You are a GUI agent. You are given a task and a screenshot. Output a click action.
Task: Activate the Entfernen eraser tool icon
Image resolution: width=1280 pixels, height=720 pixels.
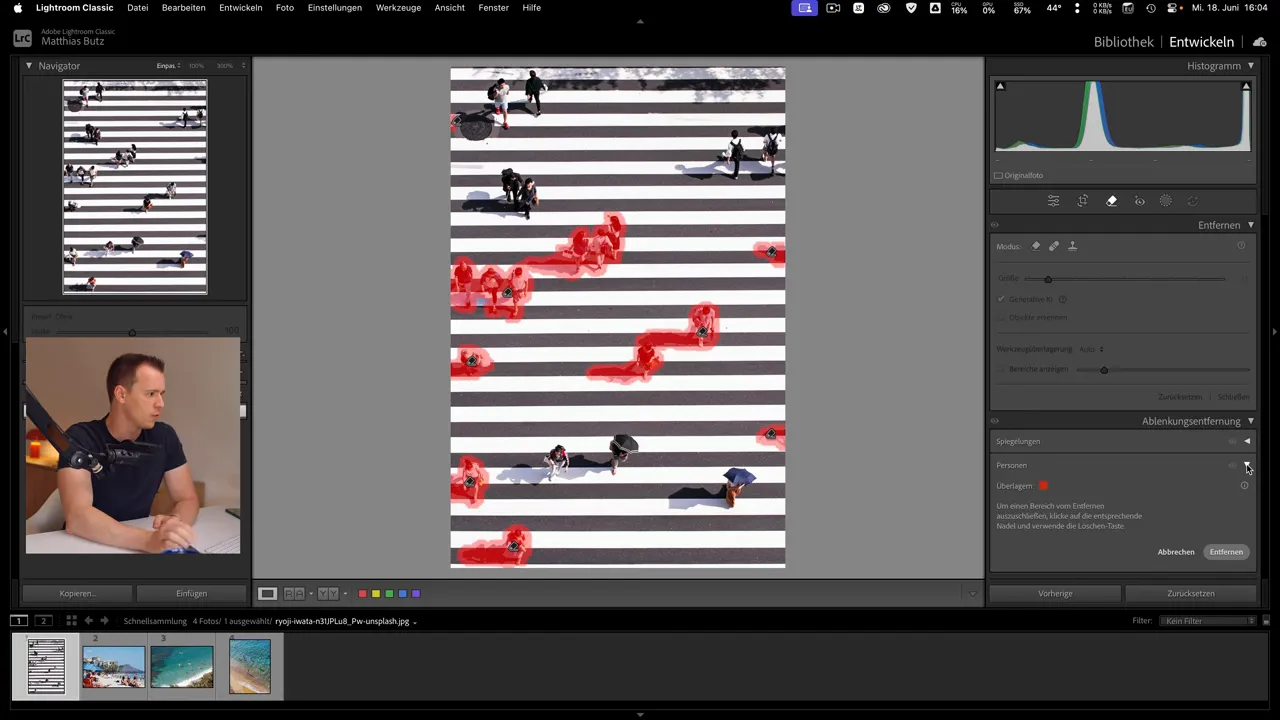click(x=1111, y=200)
